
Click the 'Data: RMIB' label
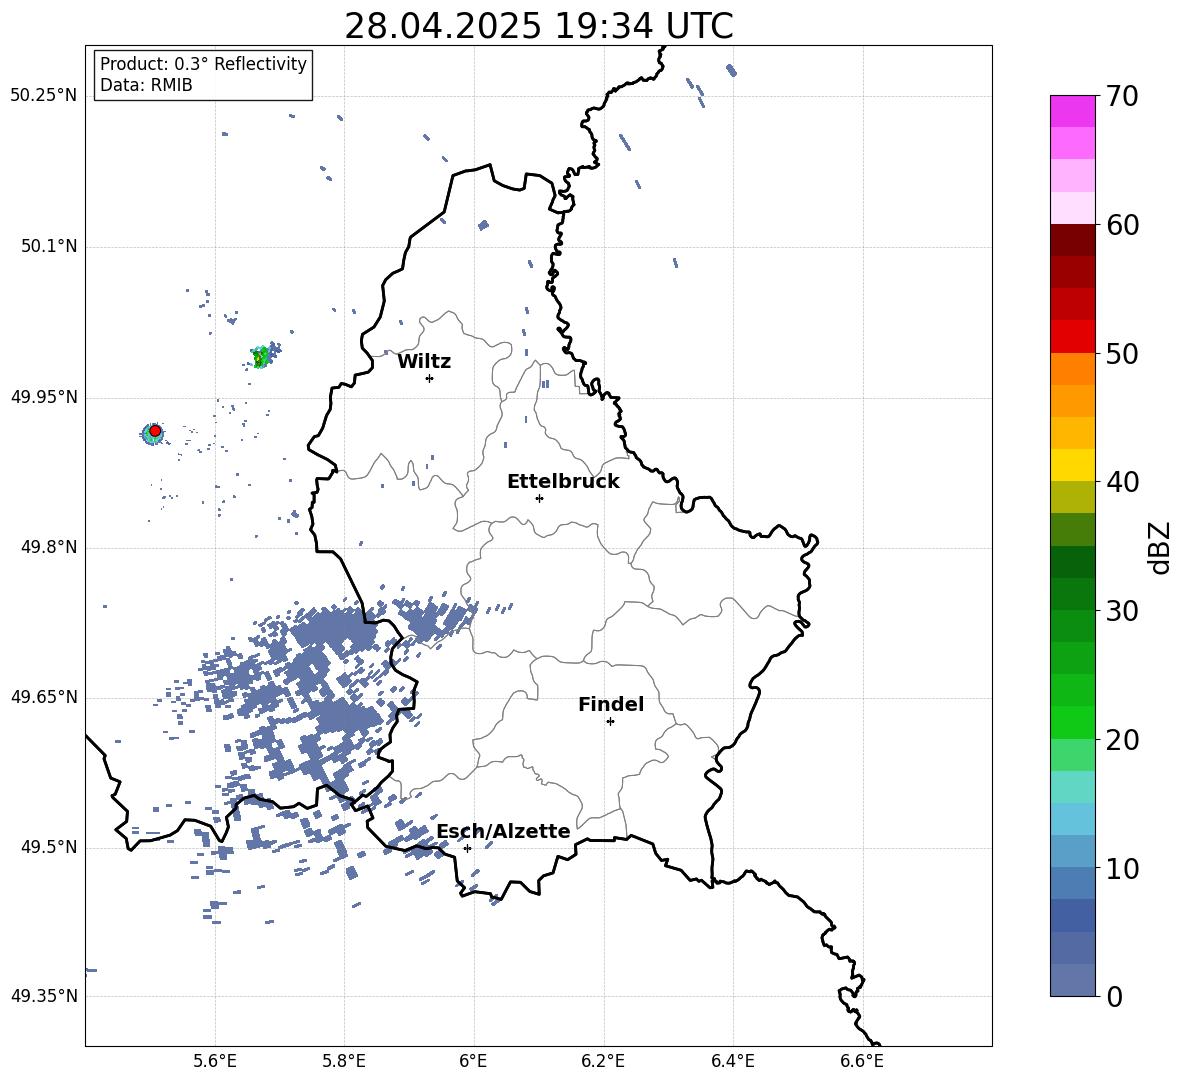146,85
